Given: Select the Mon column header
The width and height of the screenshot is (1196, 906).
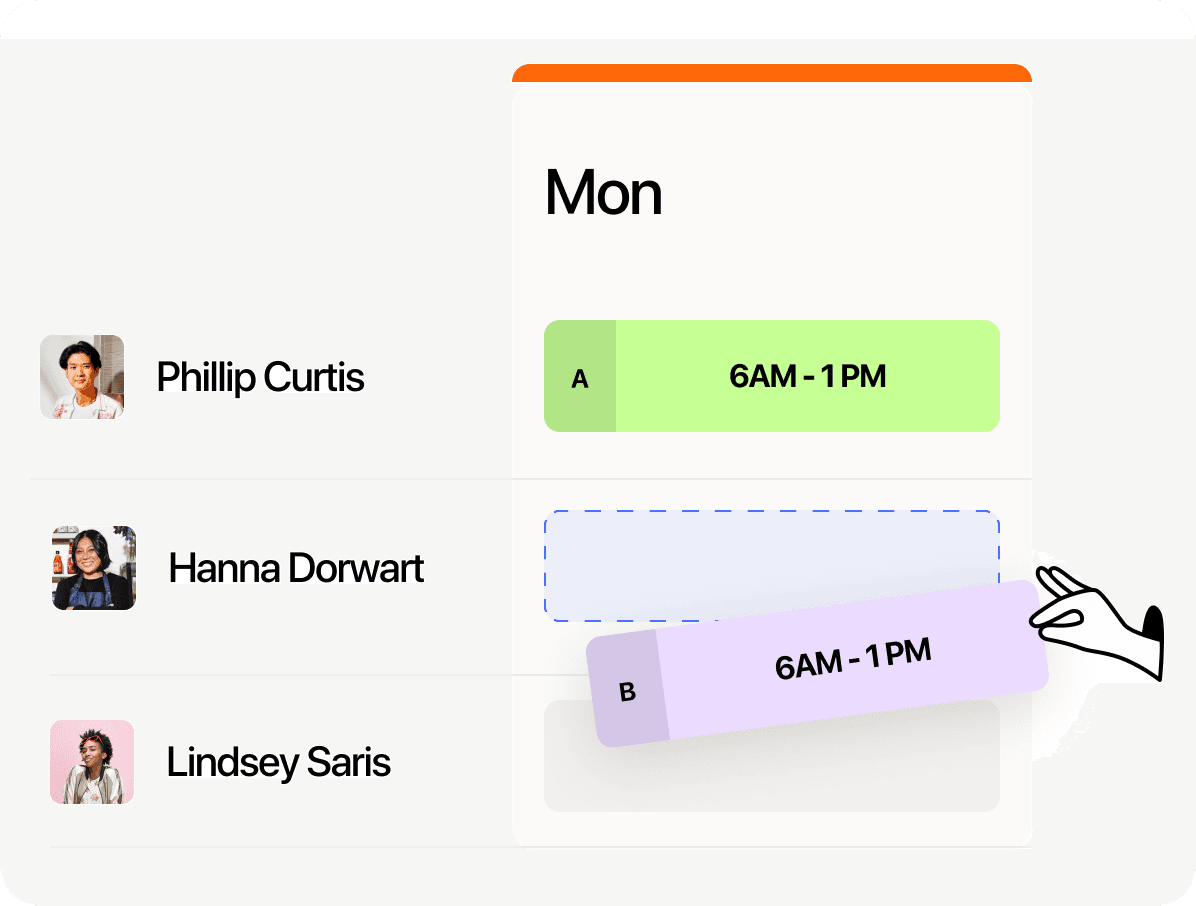Looking at the screenshot, I should 603,193.
